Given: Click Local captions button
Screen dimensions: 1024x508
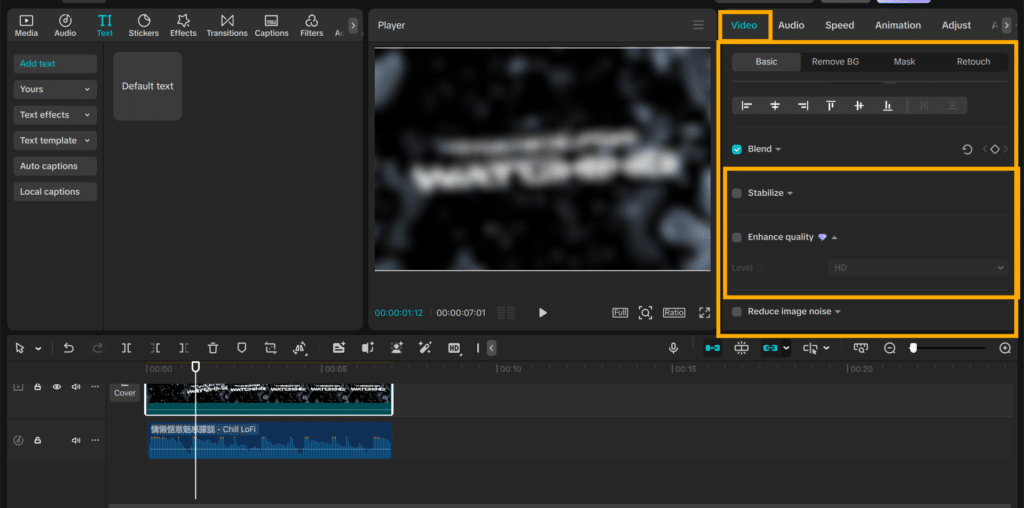Looking at the screenshot, I should tap(55, 192).
